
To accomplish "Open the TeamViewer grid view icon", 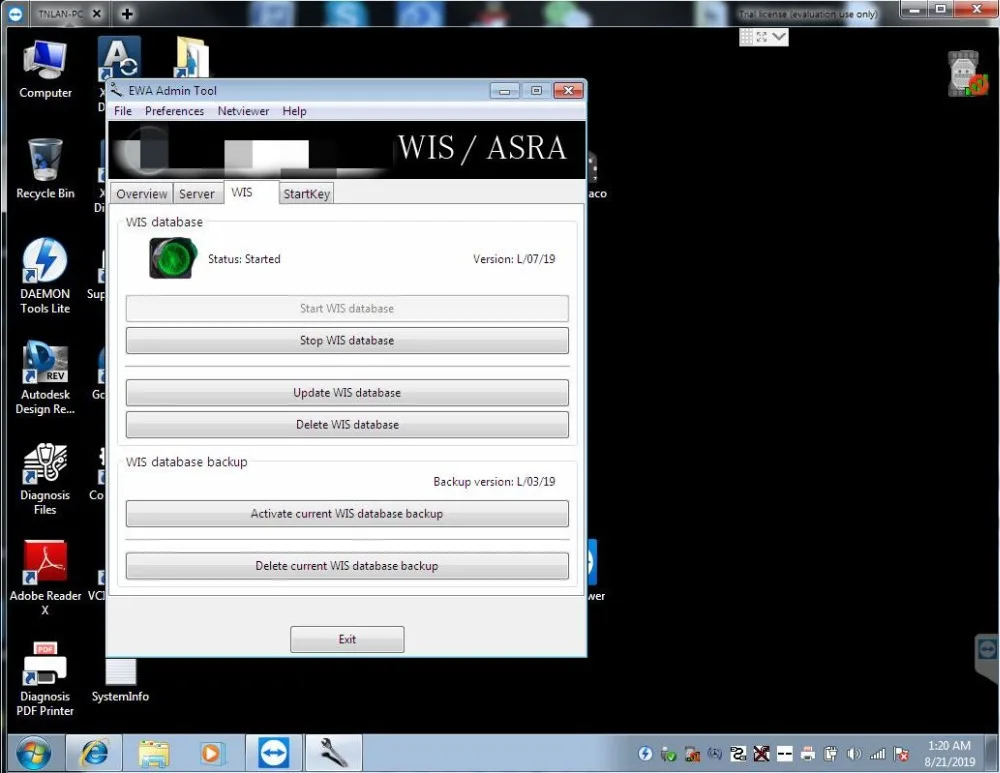I will [x=746, y=37].
